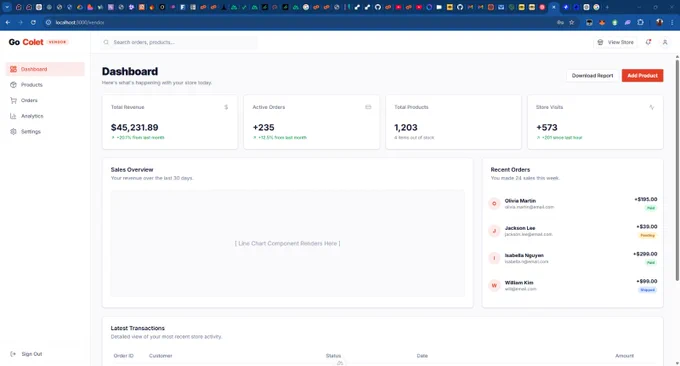Open the MetaMask fox extension

pyautogui.click(x=602, y=22)
